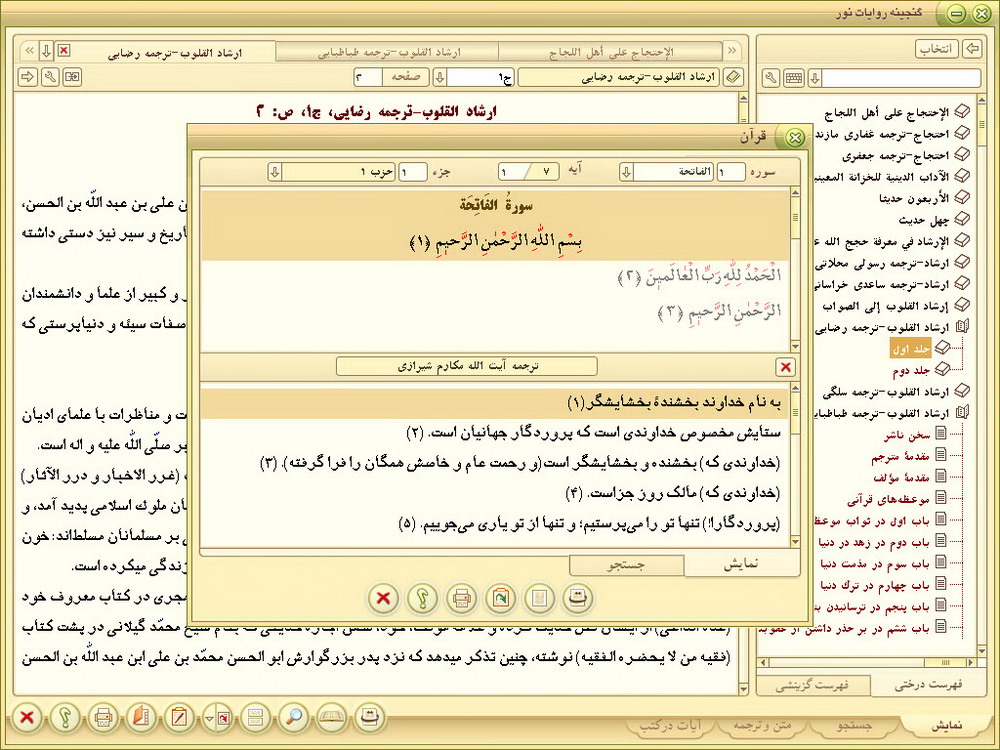Open the آیات در کتب bottom tab

pos(671,726)
